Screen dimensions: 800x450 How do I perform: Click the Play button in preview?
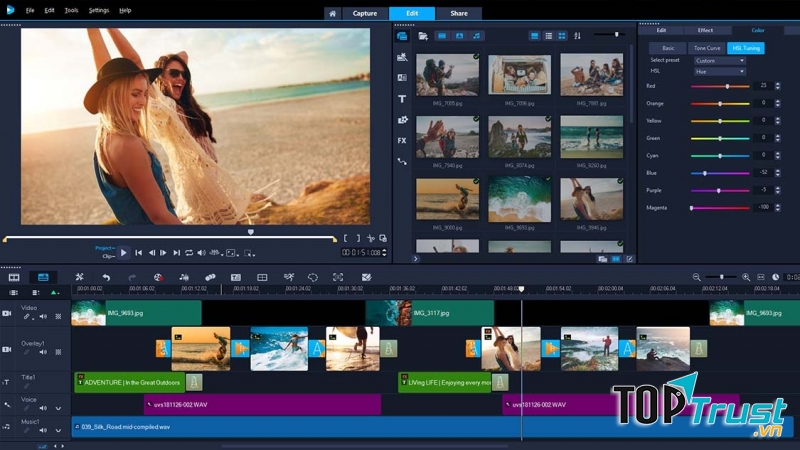[123, 253]
